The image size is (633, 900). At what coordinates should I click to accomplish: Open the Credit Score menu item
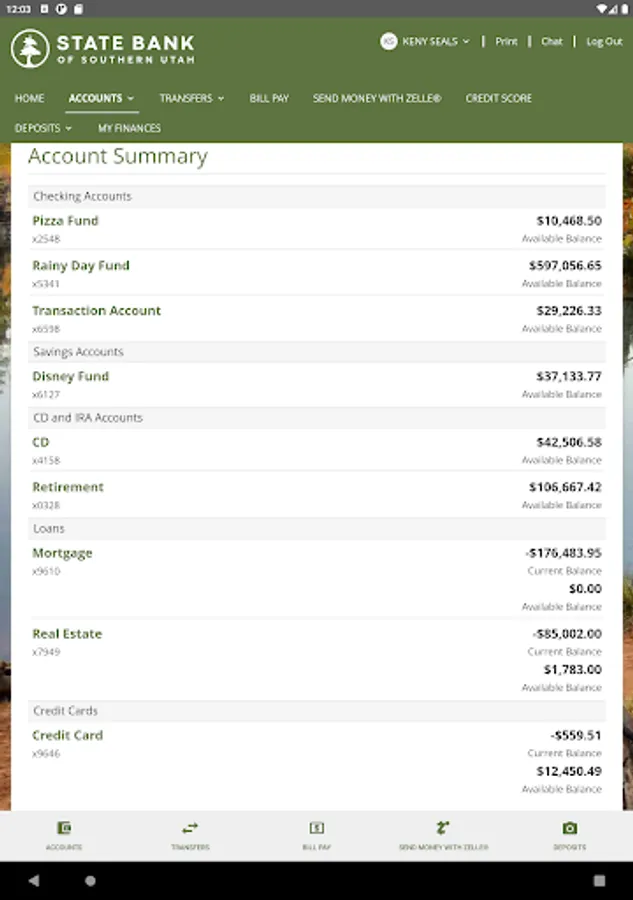tap(498, 98)
